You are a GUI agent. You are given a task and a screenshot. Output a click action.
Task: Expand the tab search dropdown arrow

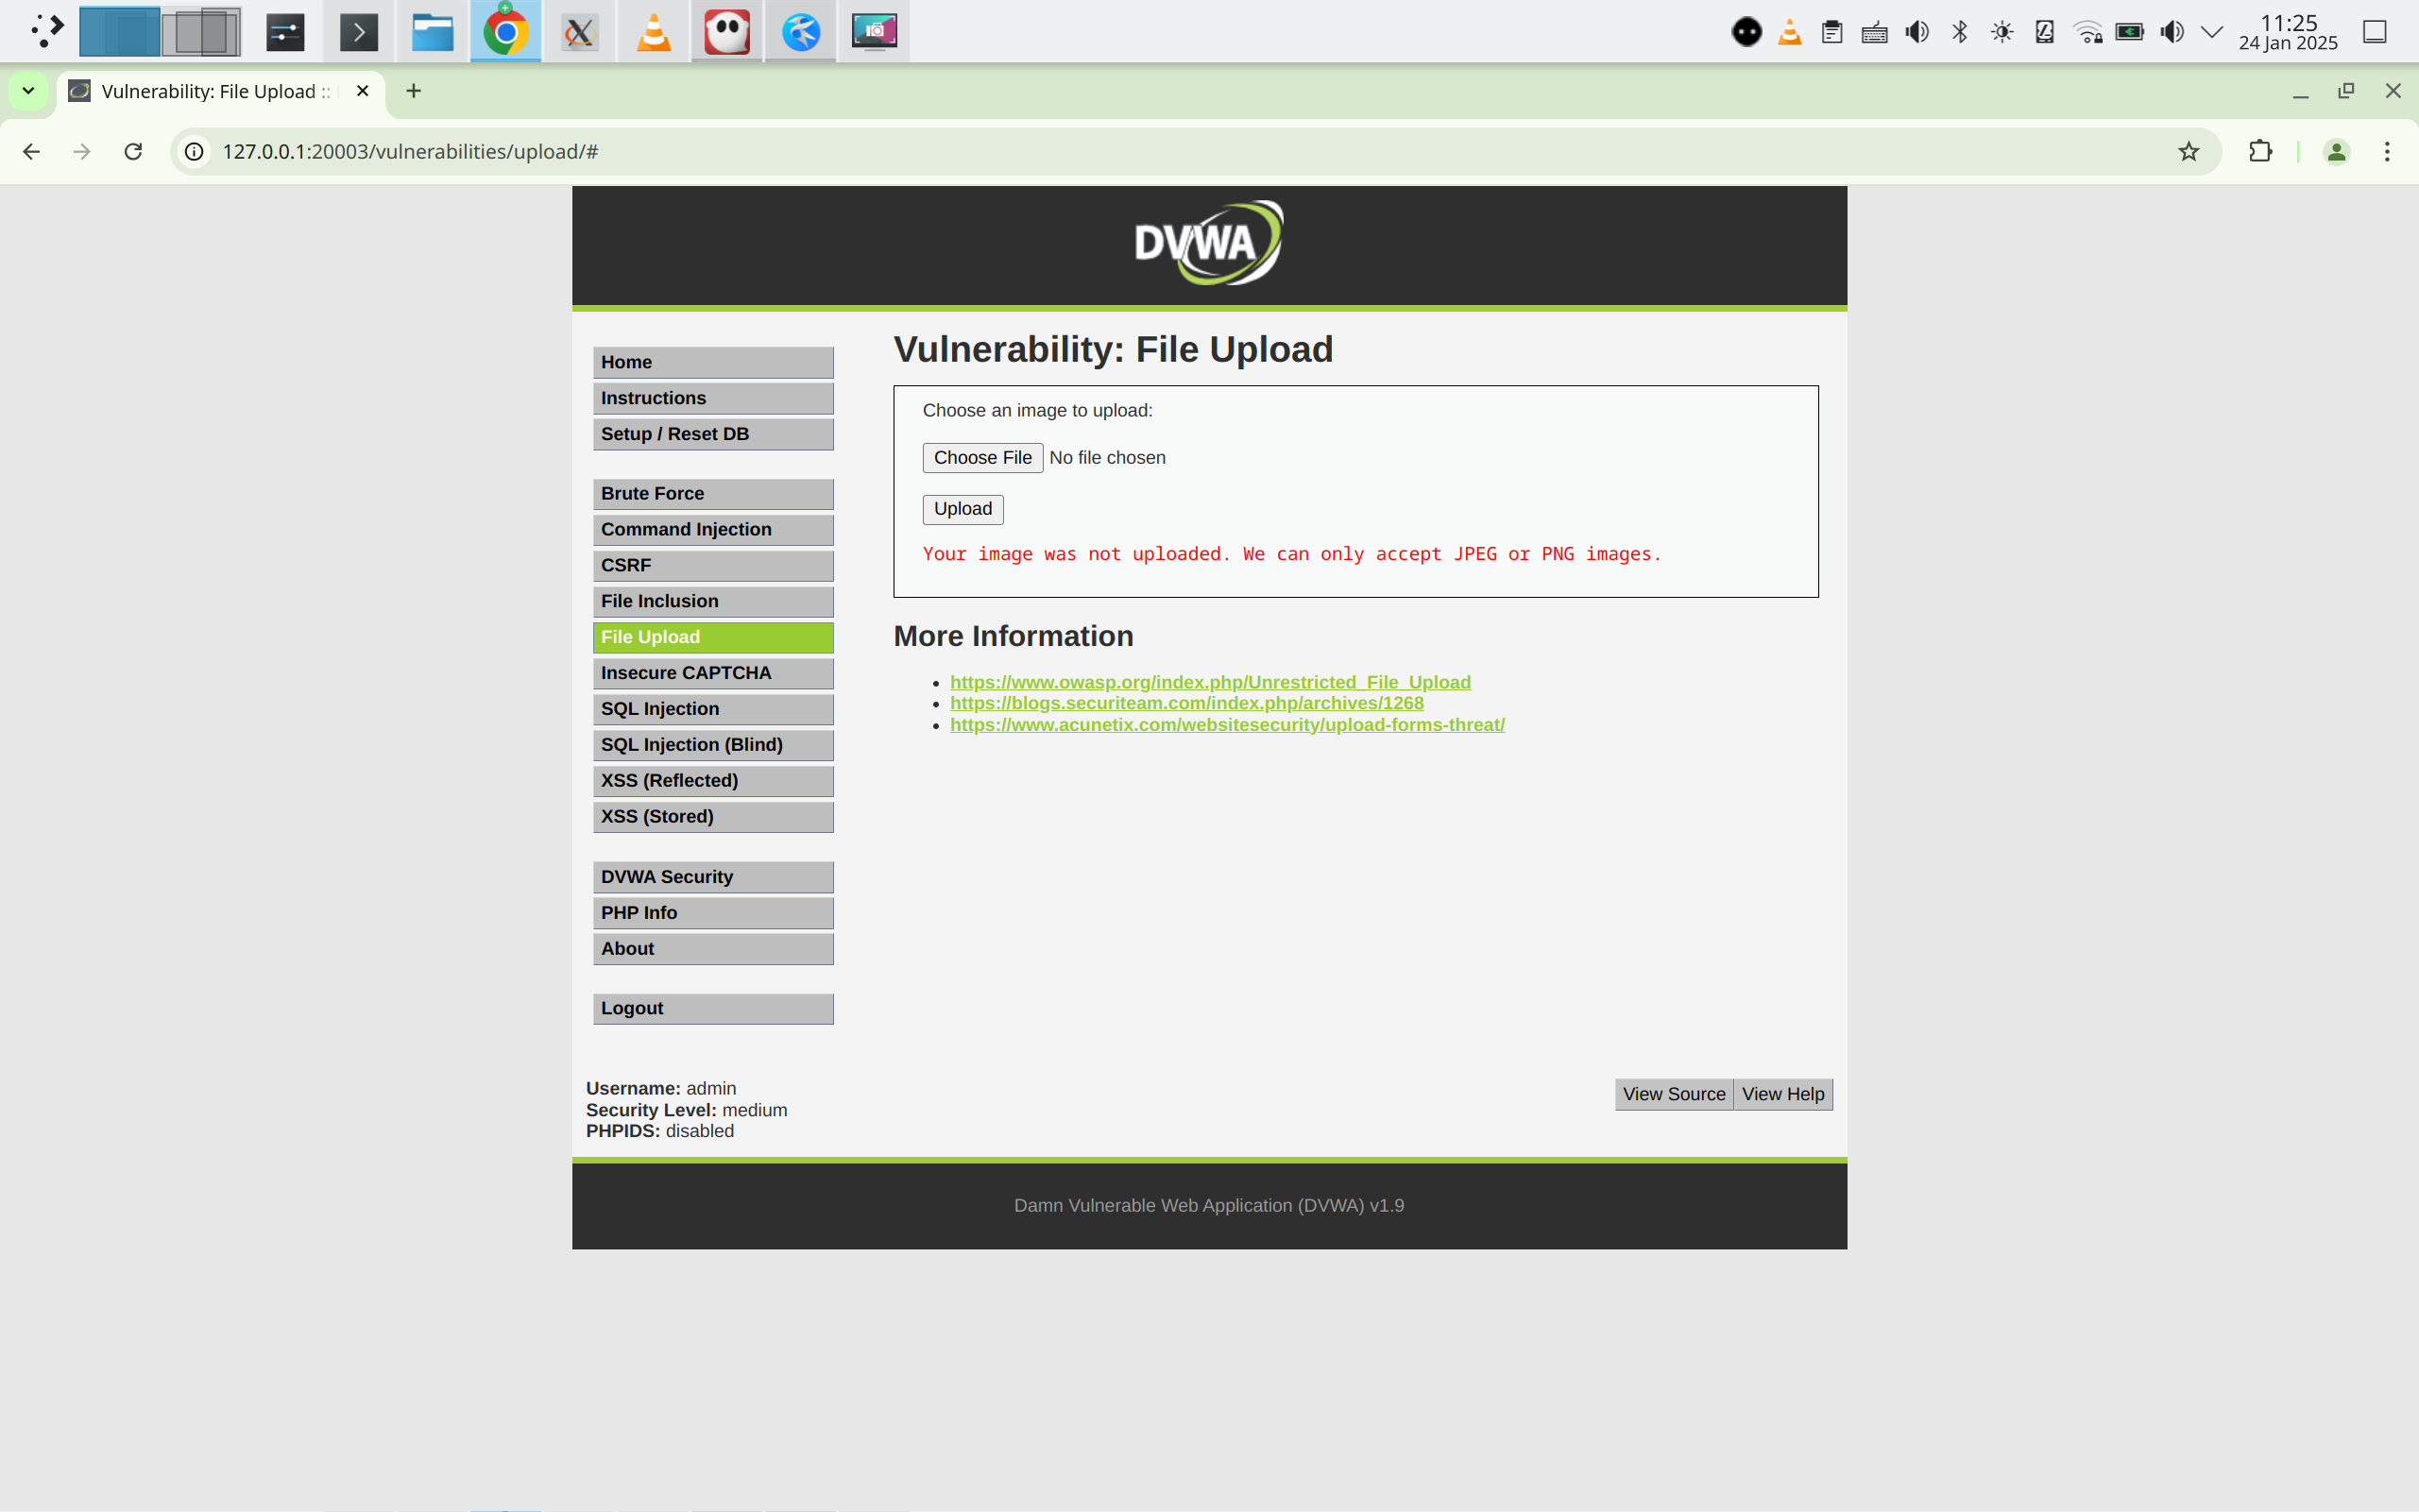point(28,91)
